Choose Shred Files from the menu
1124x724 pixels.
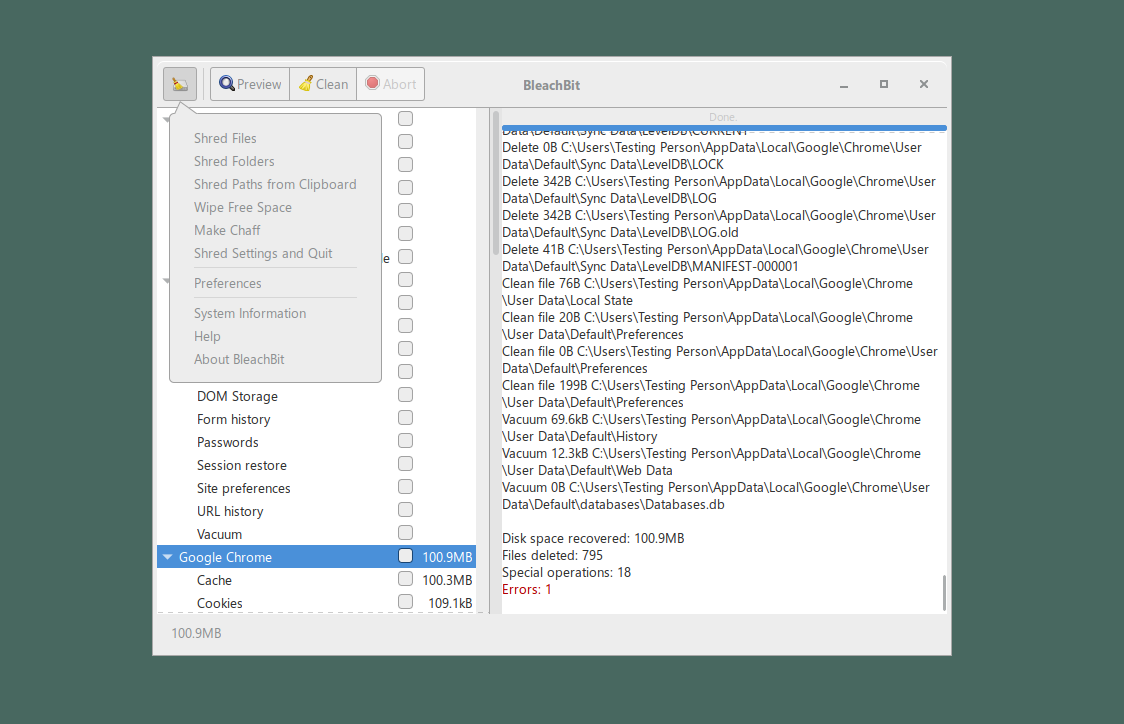[x=225, y=138]
